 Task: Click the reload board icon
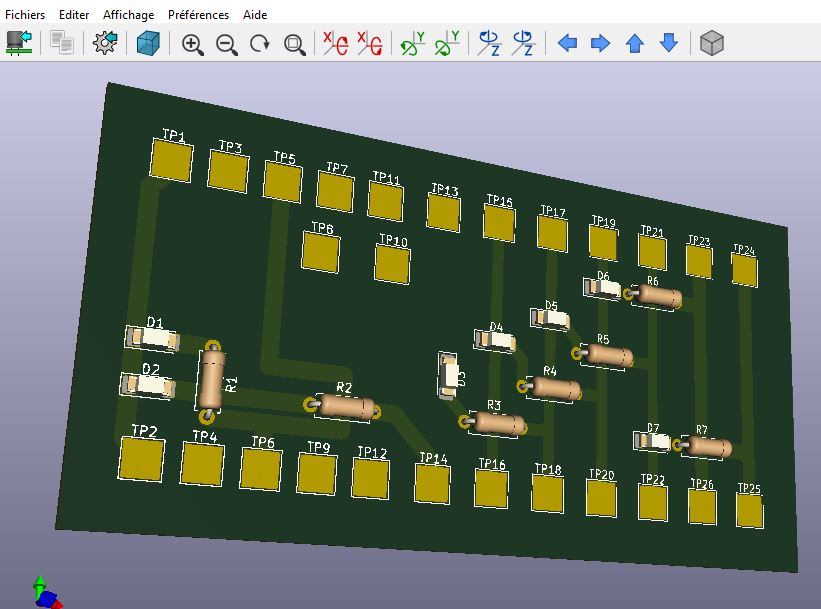point(19,43)
